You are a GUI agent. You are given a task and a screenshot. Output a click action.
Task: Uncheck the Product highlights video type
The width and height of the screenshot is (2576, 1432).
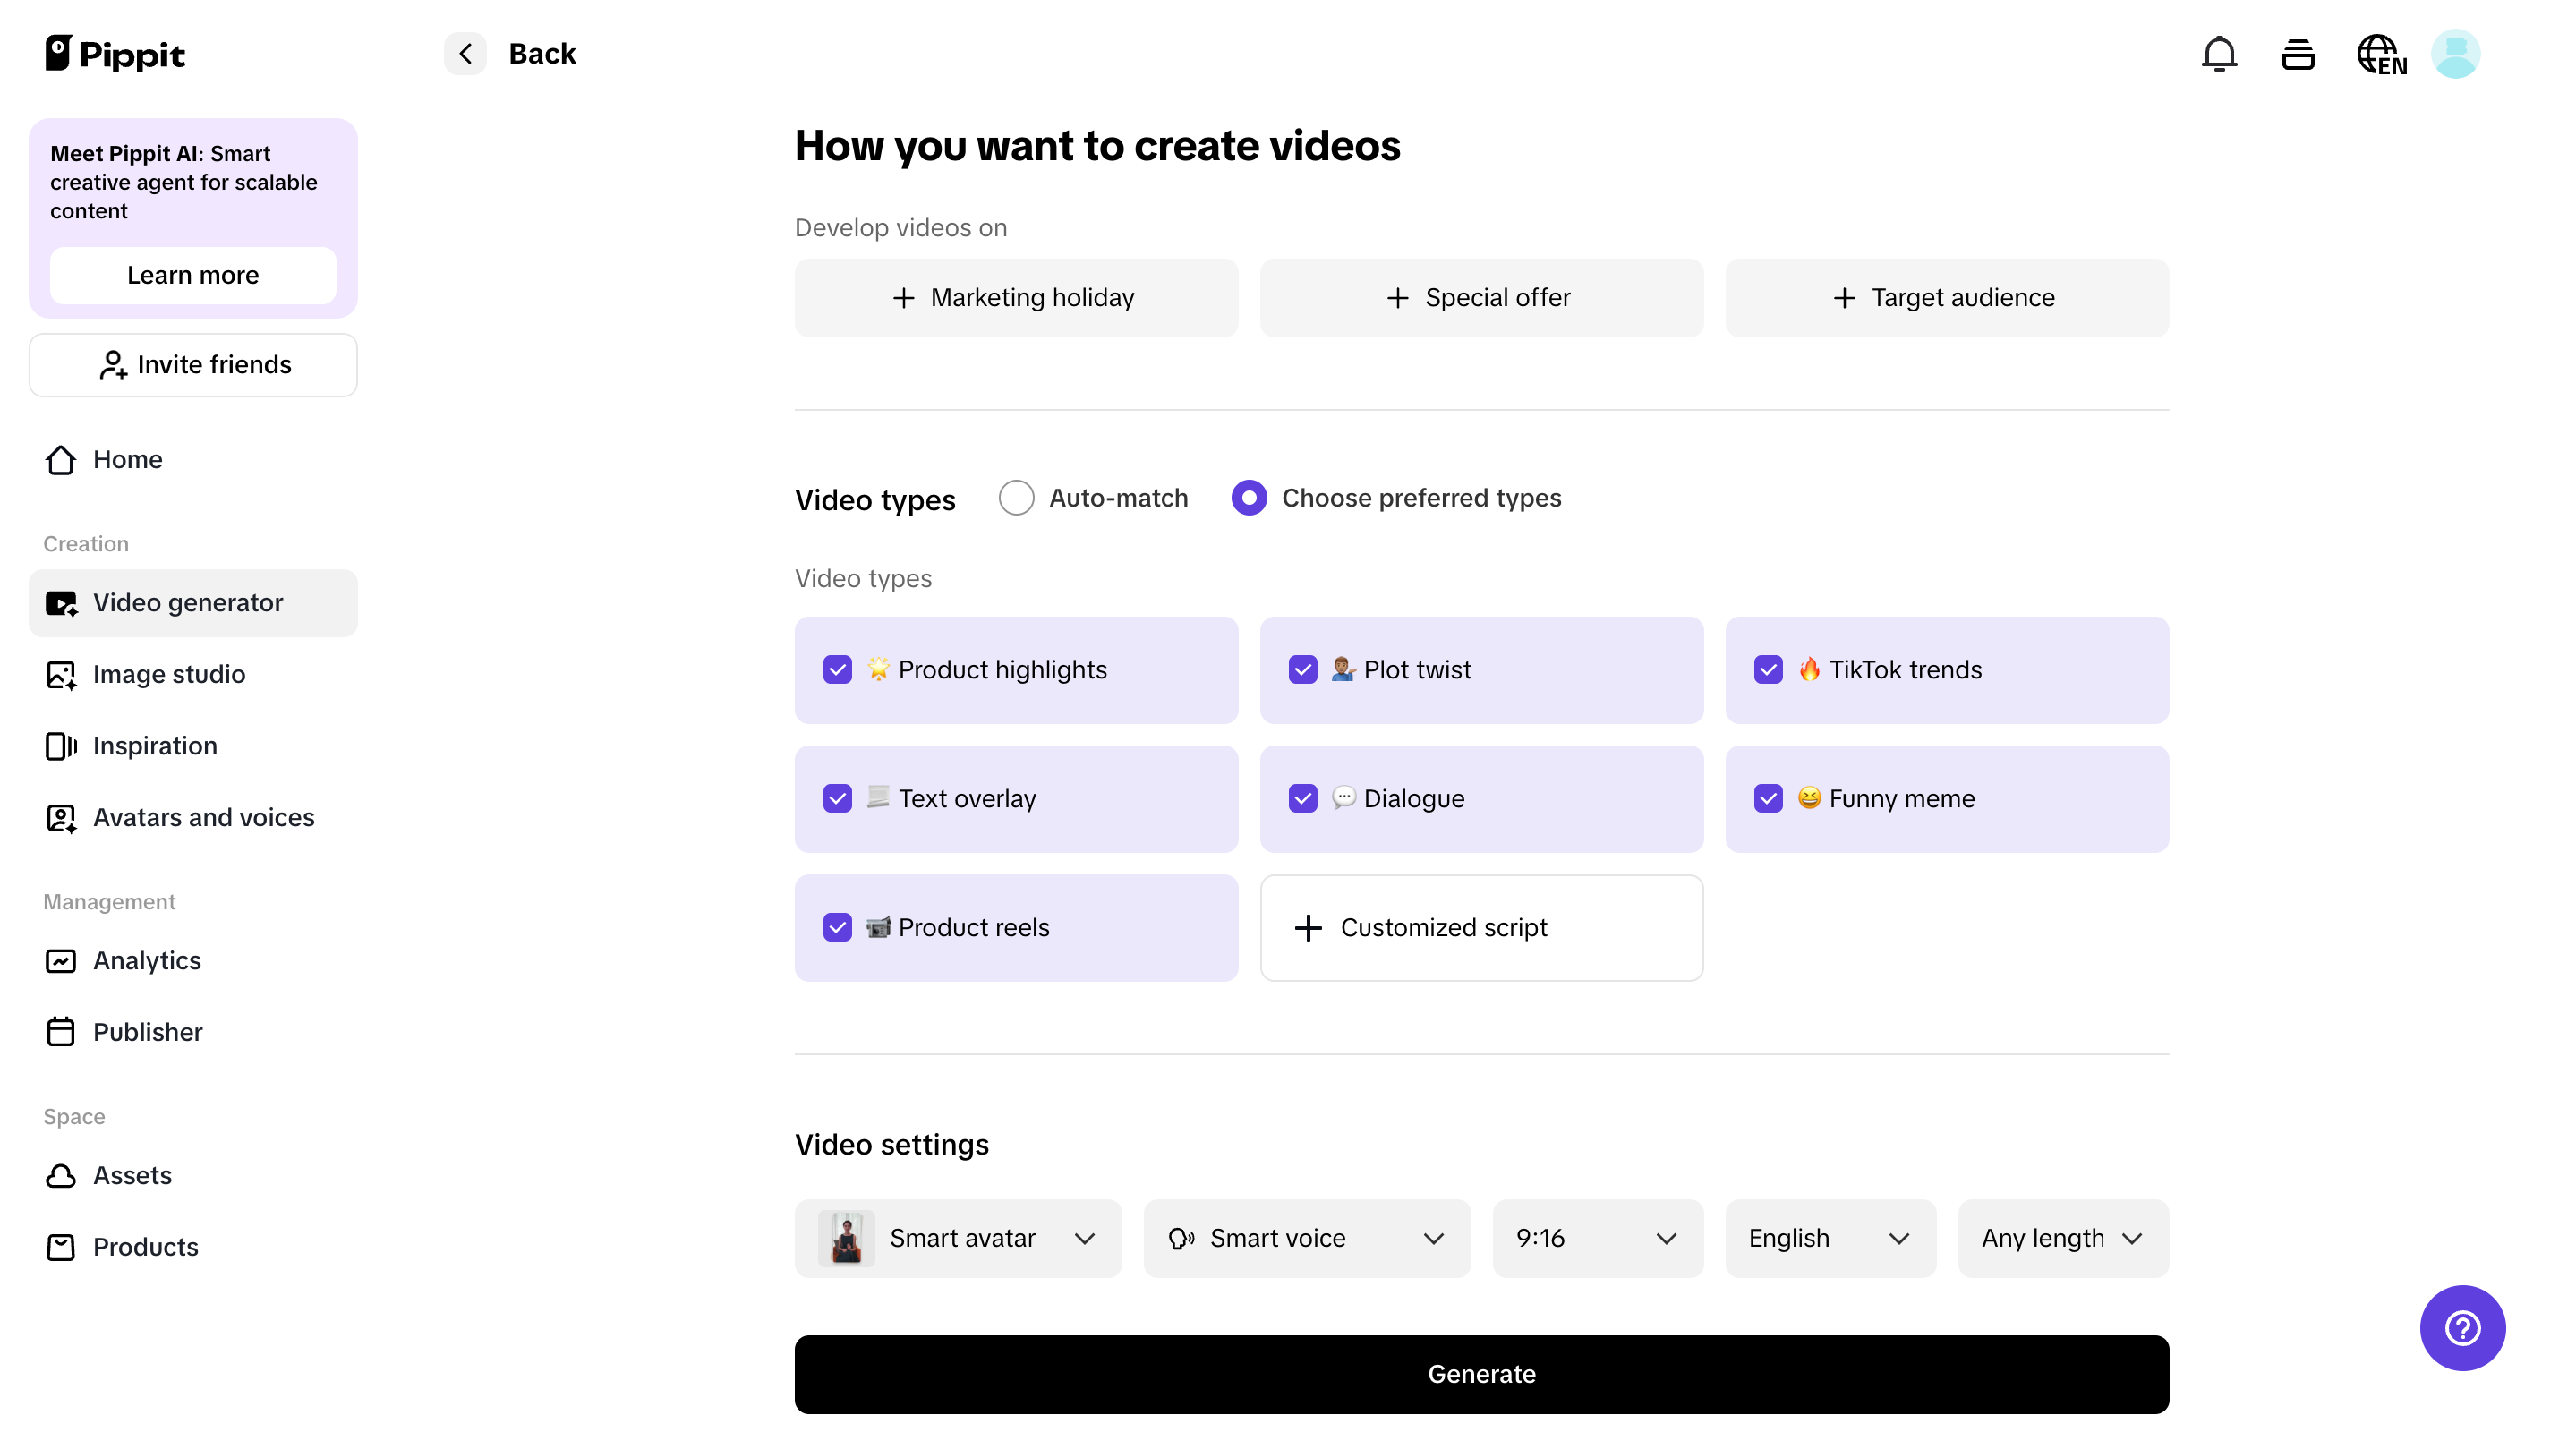point(838,670)
